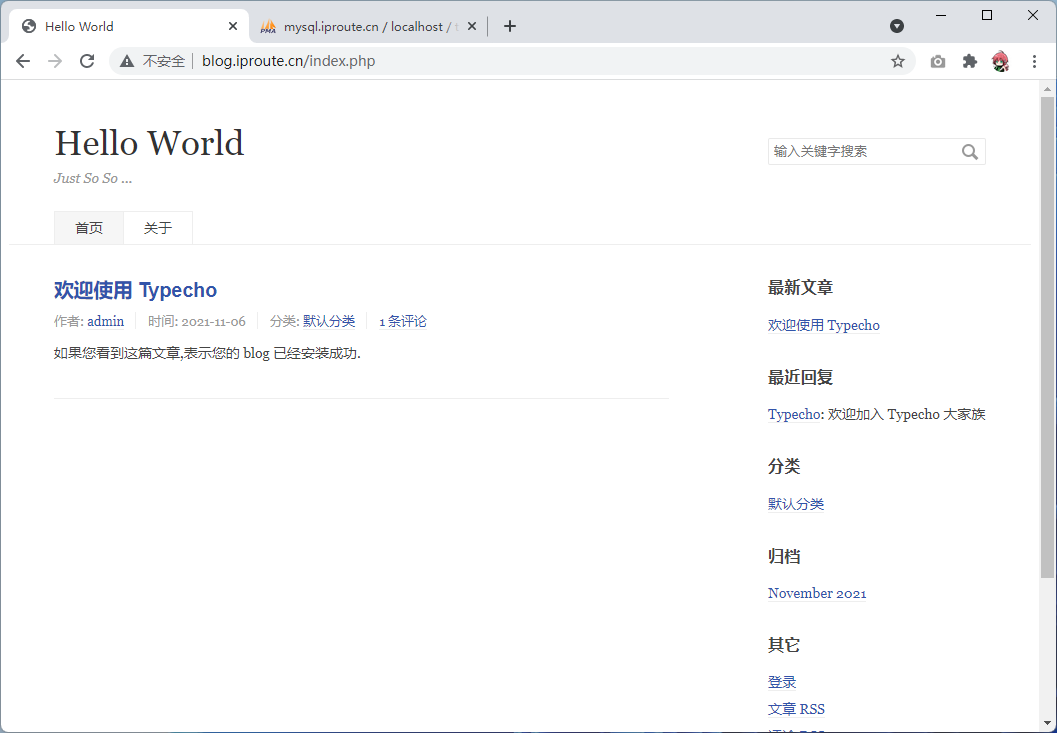Click the scrollbar up arrow
Screen dimensions: 1057x733
(x=1047, y=88)
